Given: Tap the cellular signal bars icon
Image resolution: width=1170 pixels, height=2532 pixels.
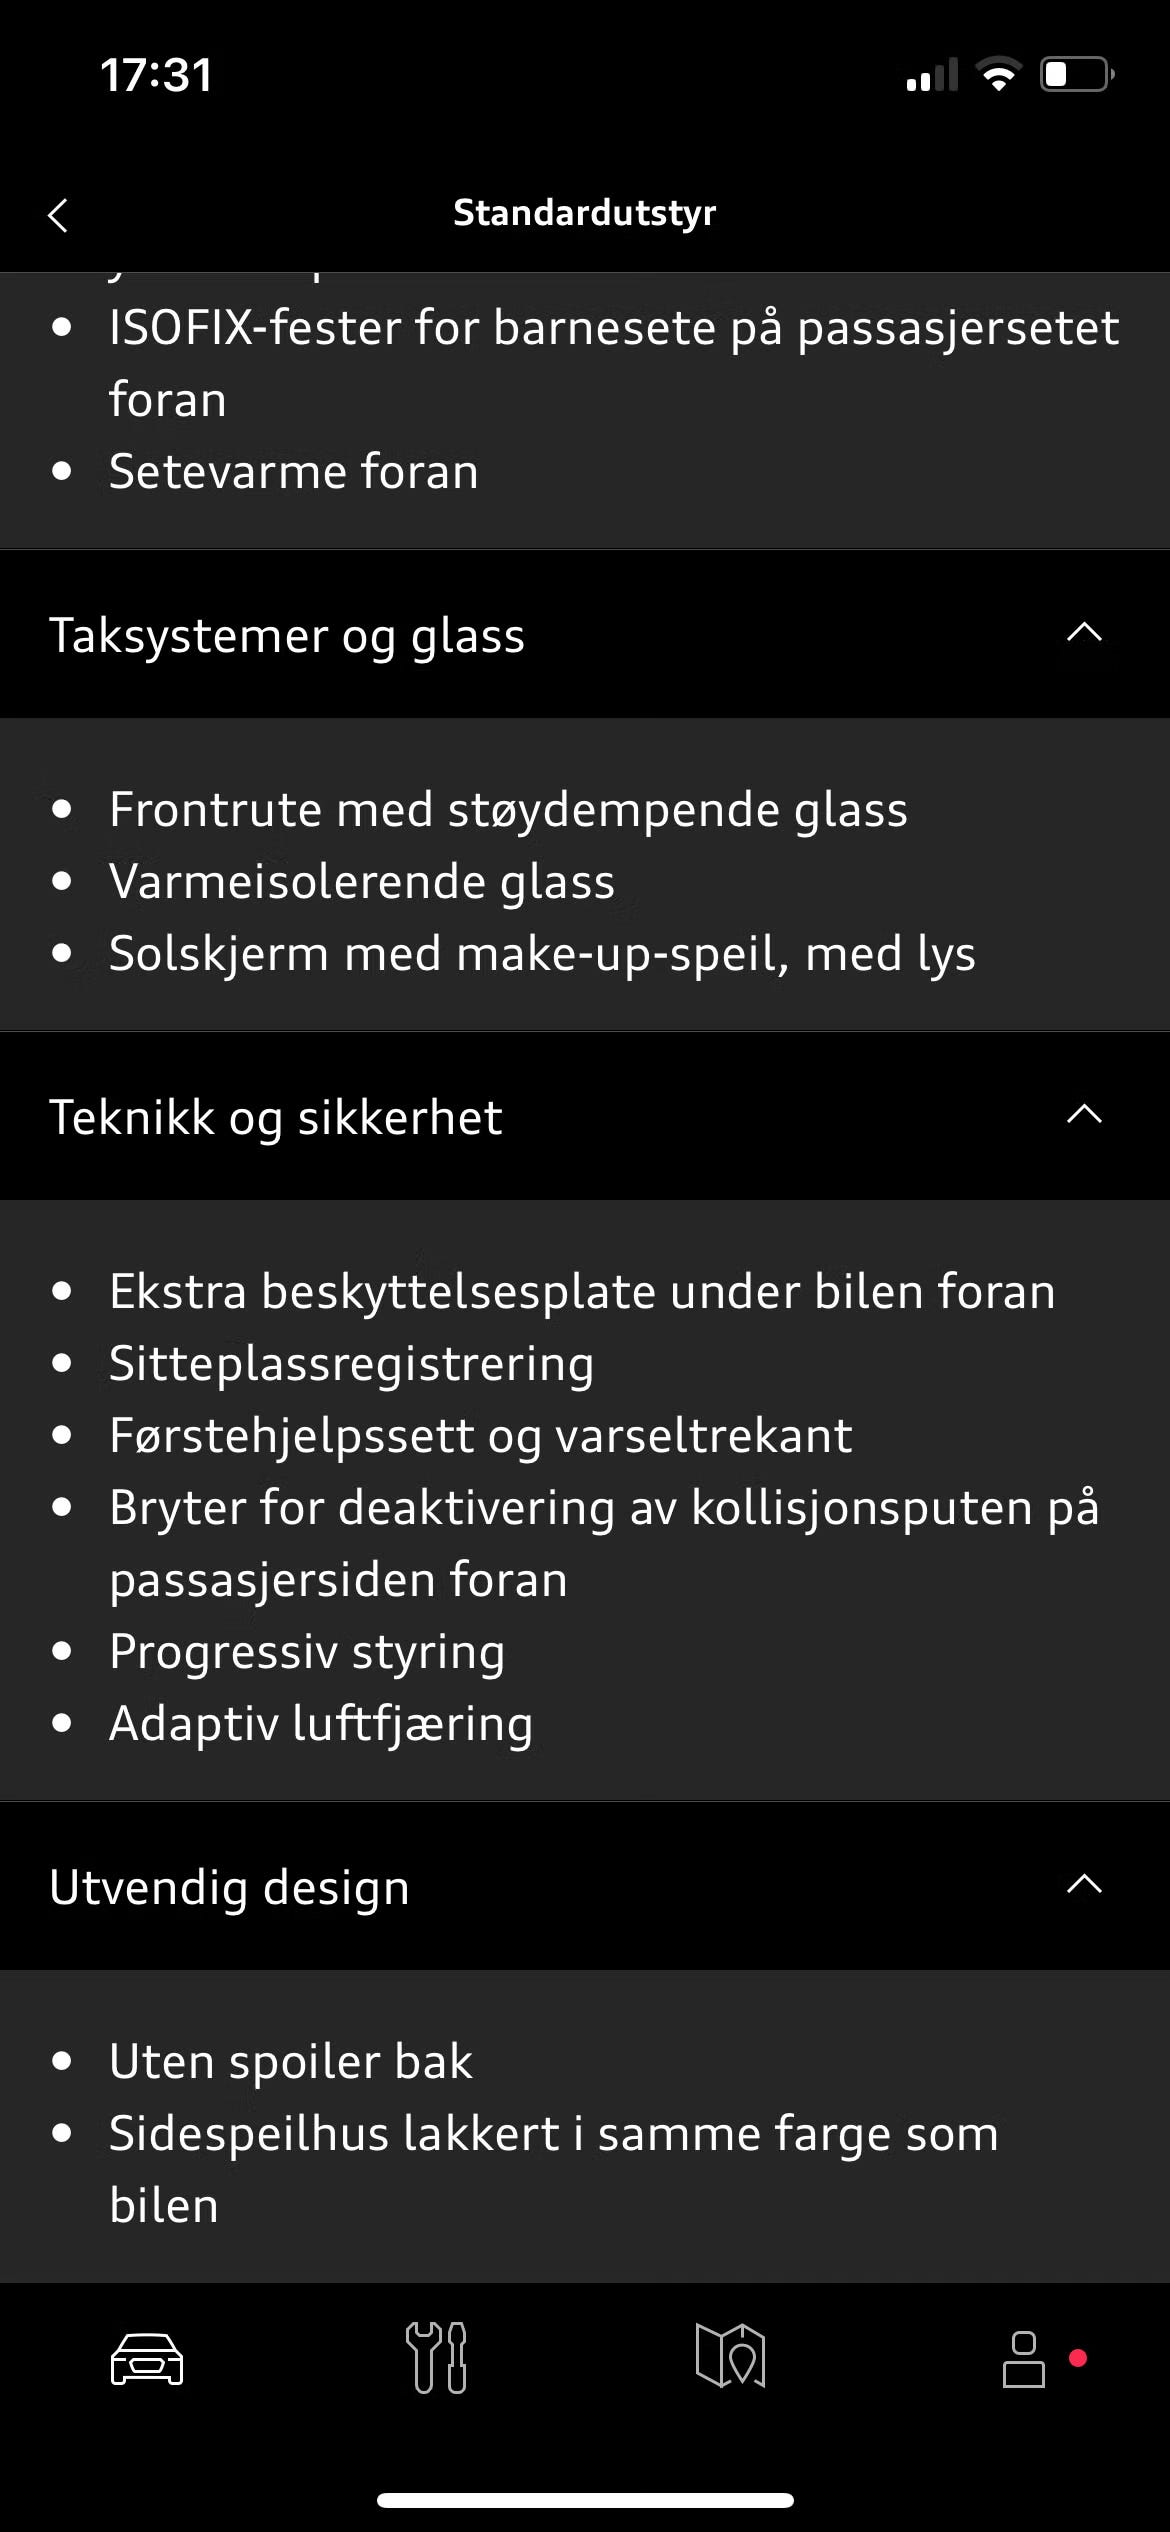Looking at the screenshot, I should pyautogui.click(x=932, y=75).
